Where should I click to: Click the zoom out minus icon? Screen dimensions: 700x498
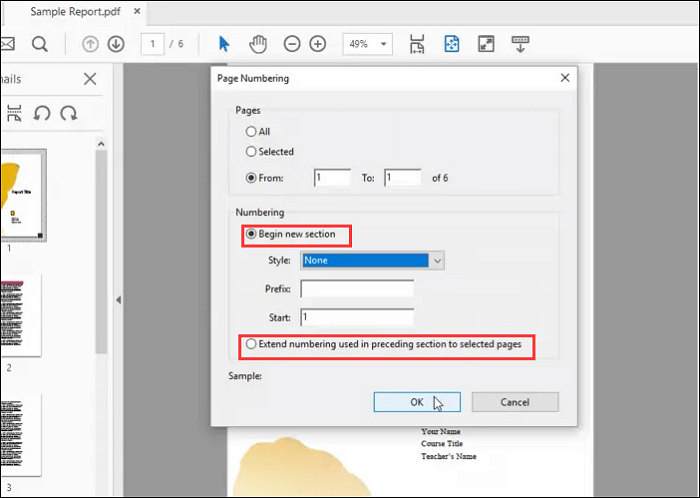[292, 44]
